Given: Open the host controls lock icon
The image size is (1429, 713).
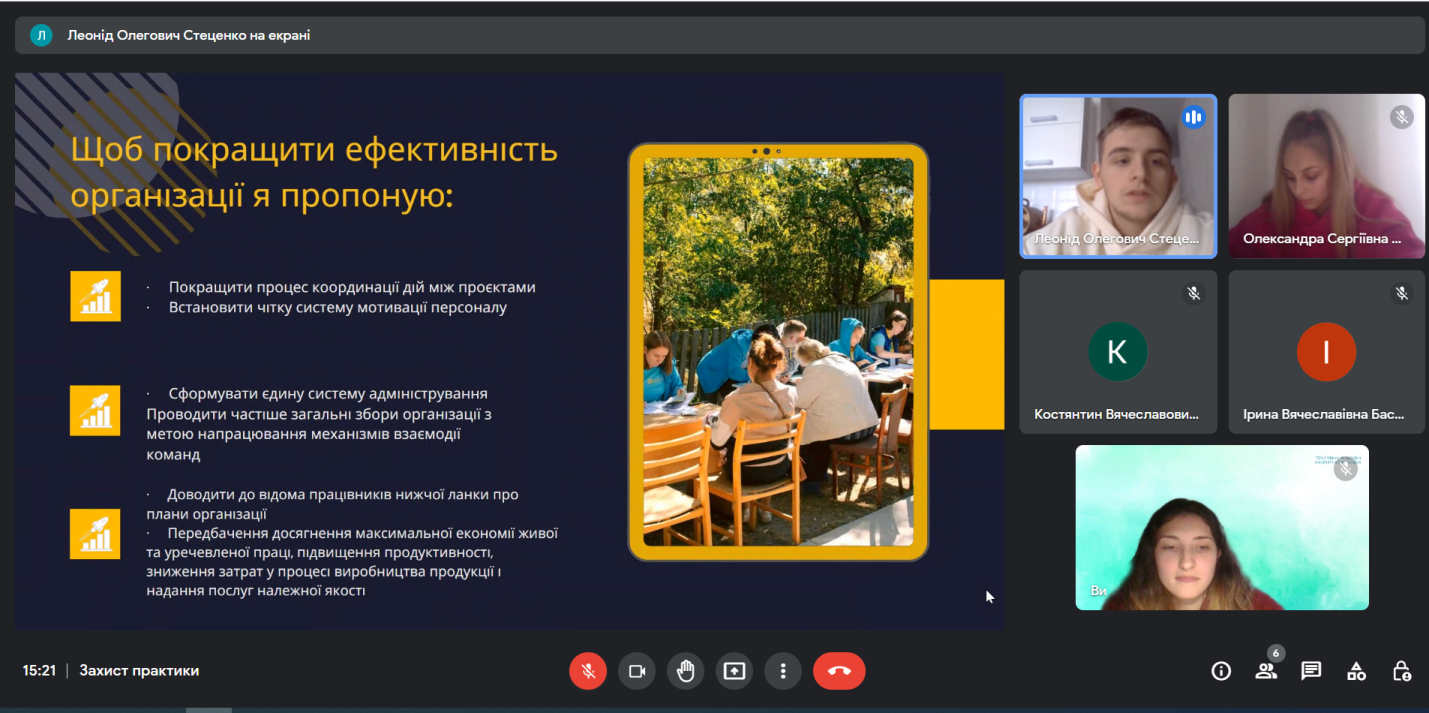Looking at the screenshot, I should click(x=1402, y=671).
